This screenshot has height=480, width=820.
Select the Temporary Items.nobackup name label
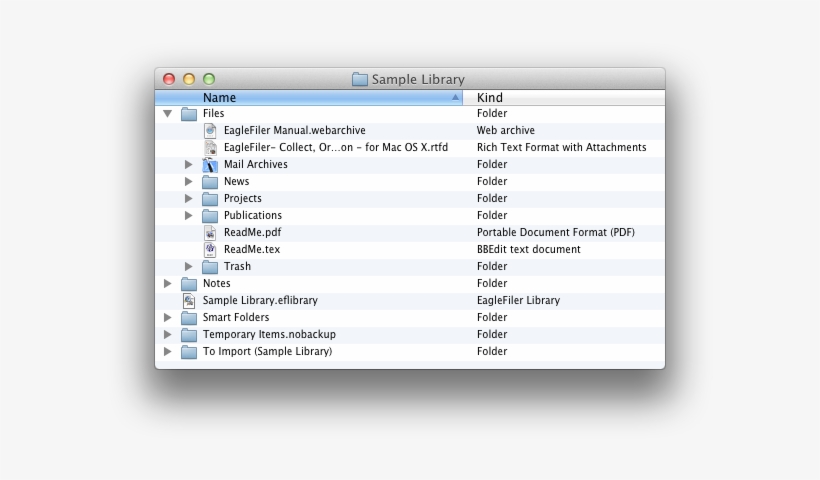[x=269, y=334]
